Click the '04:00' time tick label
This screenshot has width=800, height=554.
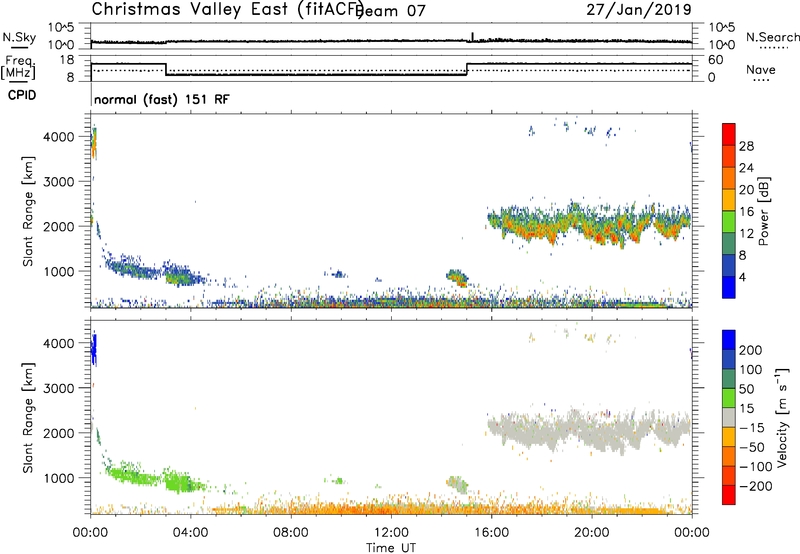pyautogui.click(x=190, y=533)
